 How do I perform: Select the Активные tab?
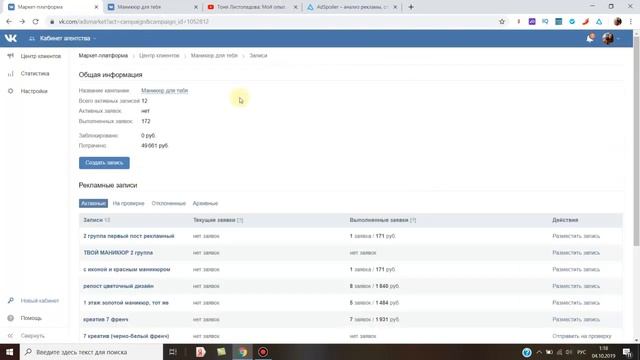coord(93,203)
